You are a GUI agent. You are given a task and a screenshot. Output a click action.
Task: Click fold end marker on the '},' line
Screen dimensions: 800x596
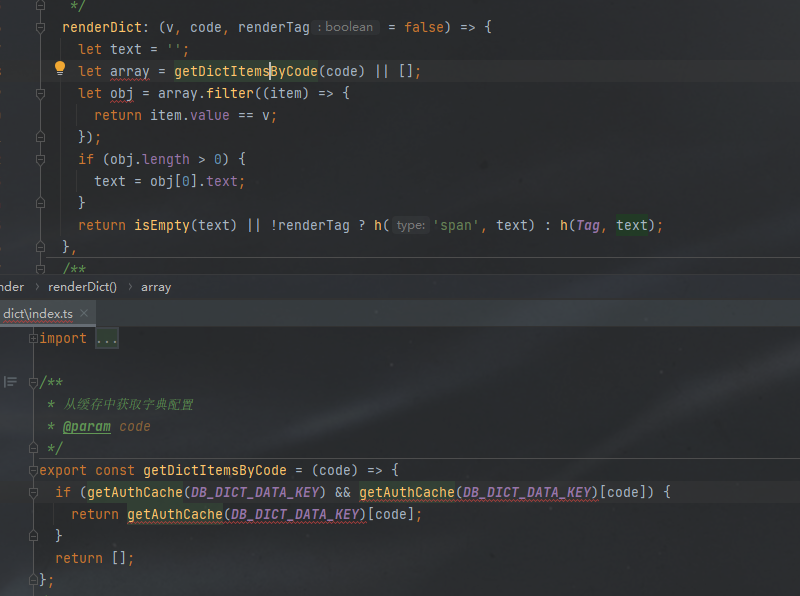40,247
